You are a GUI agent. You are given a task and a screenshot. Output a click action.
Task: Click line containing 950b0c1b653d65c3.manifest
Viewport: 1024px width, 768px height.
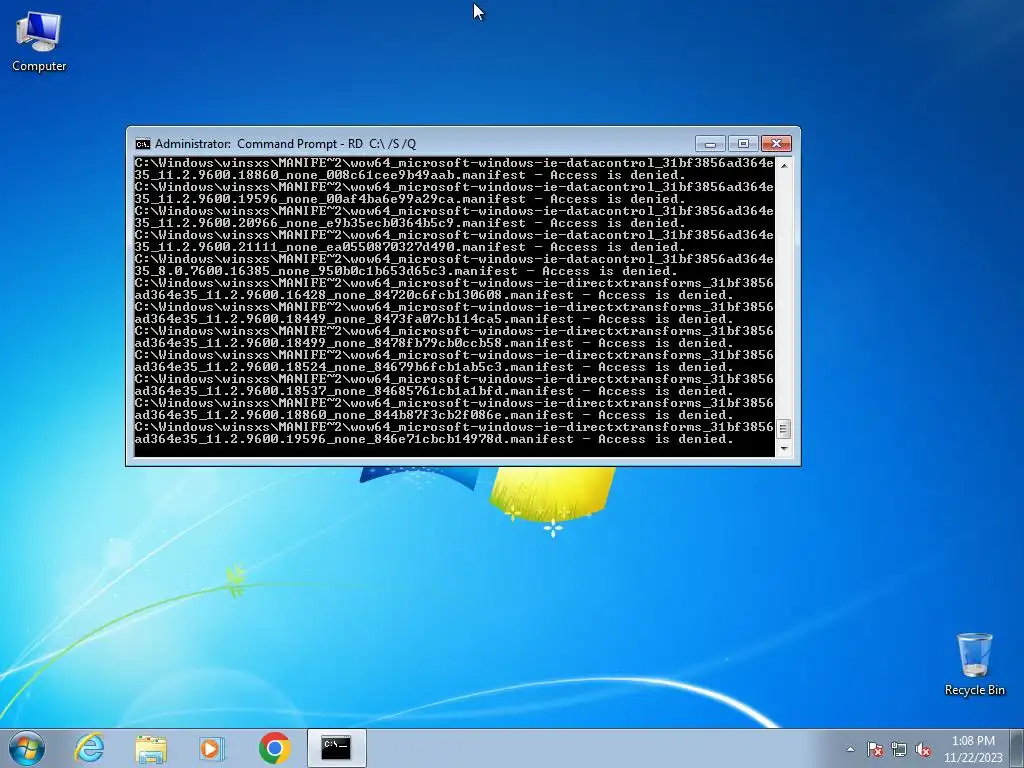coord(406,271)
